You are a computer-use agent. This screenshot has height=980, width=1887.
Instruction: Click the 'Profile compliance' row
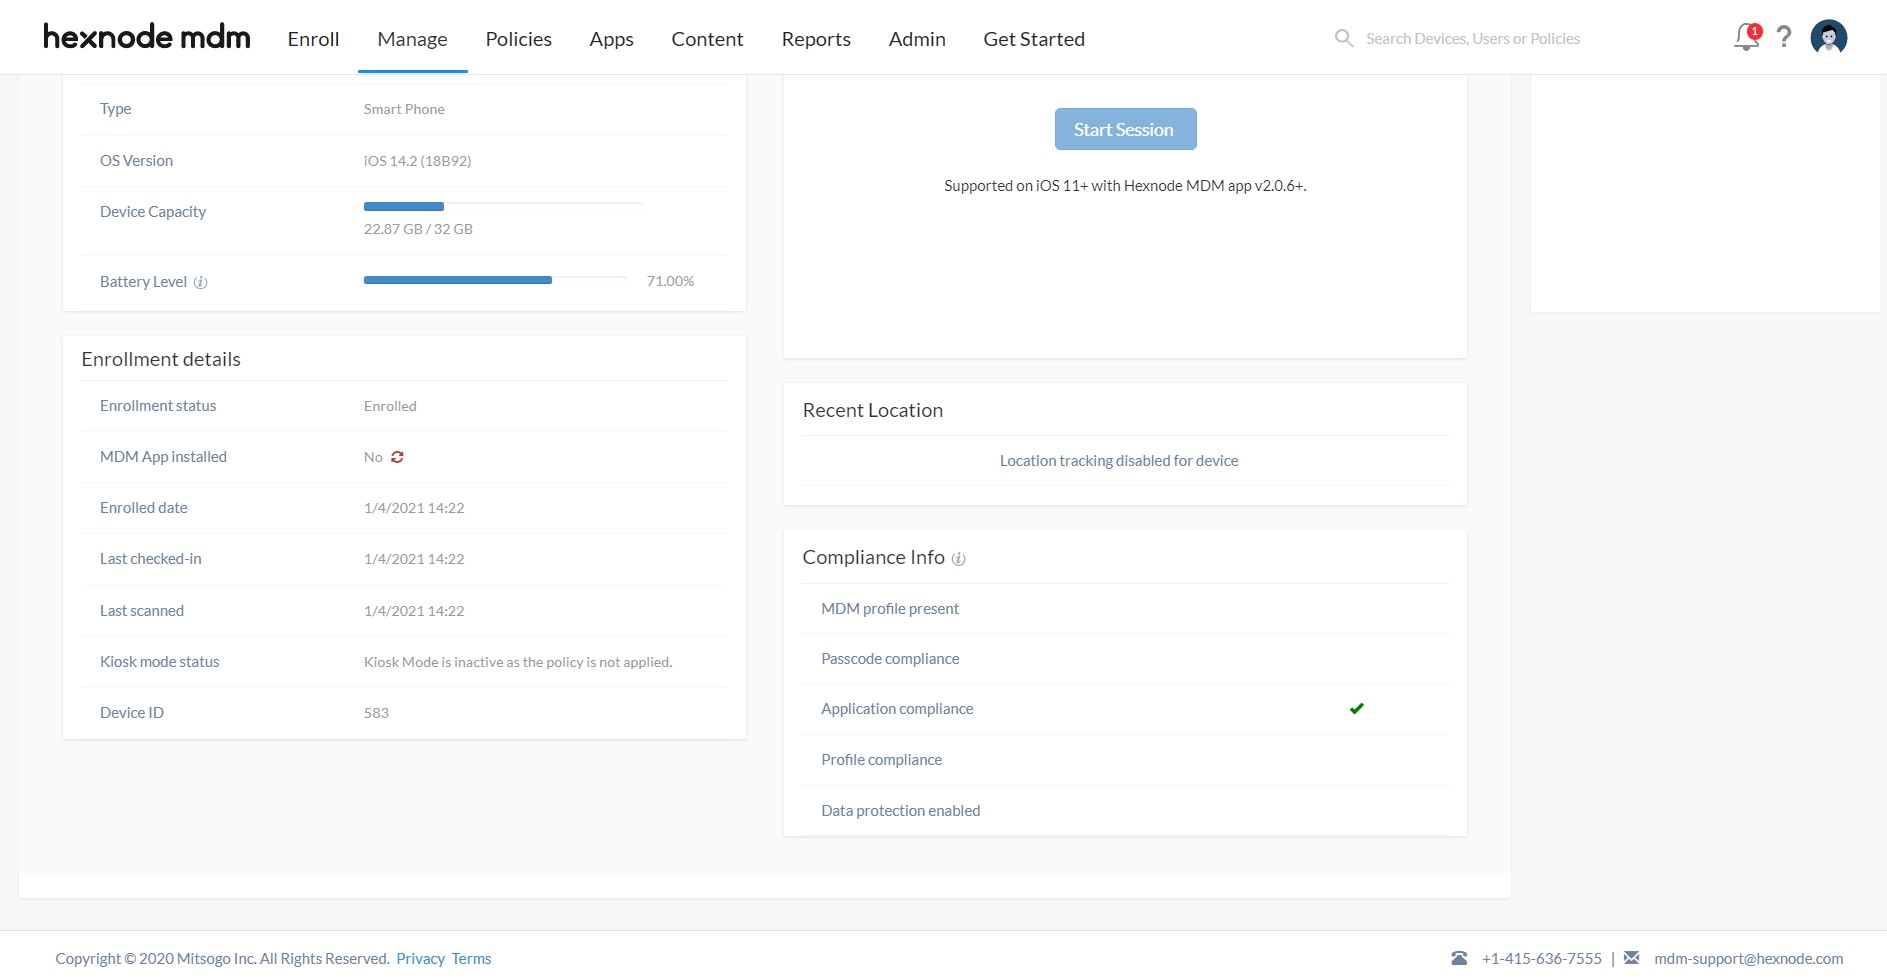point(1125,760)
